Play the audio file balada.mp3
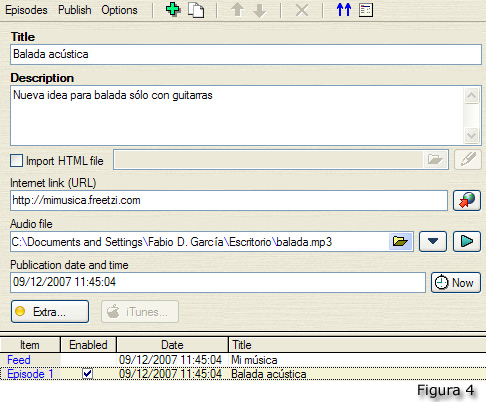 point(467,241)
